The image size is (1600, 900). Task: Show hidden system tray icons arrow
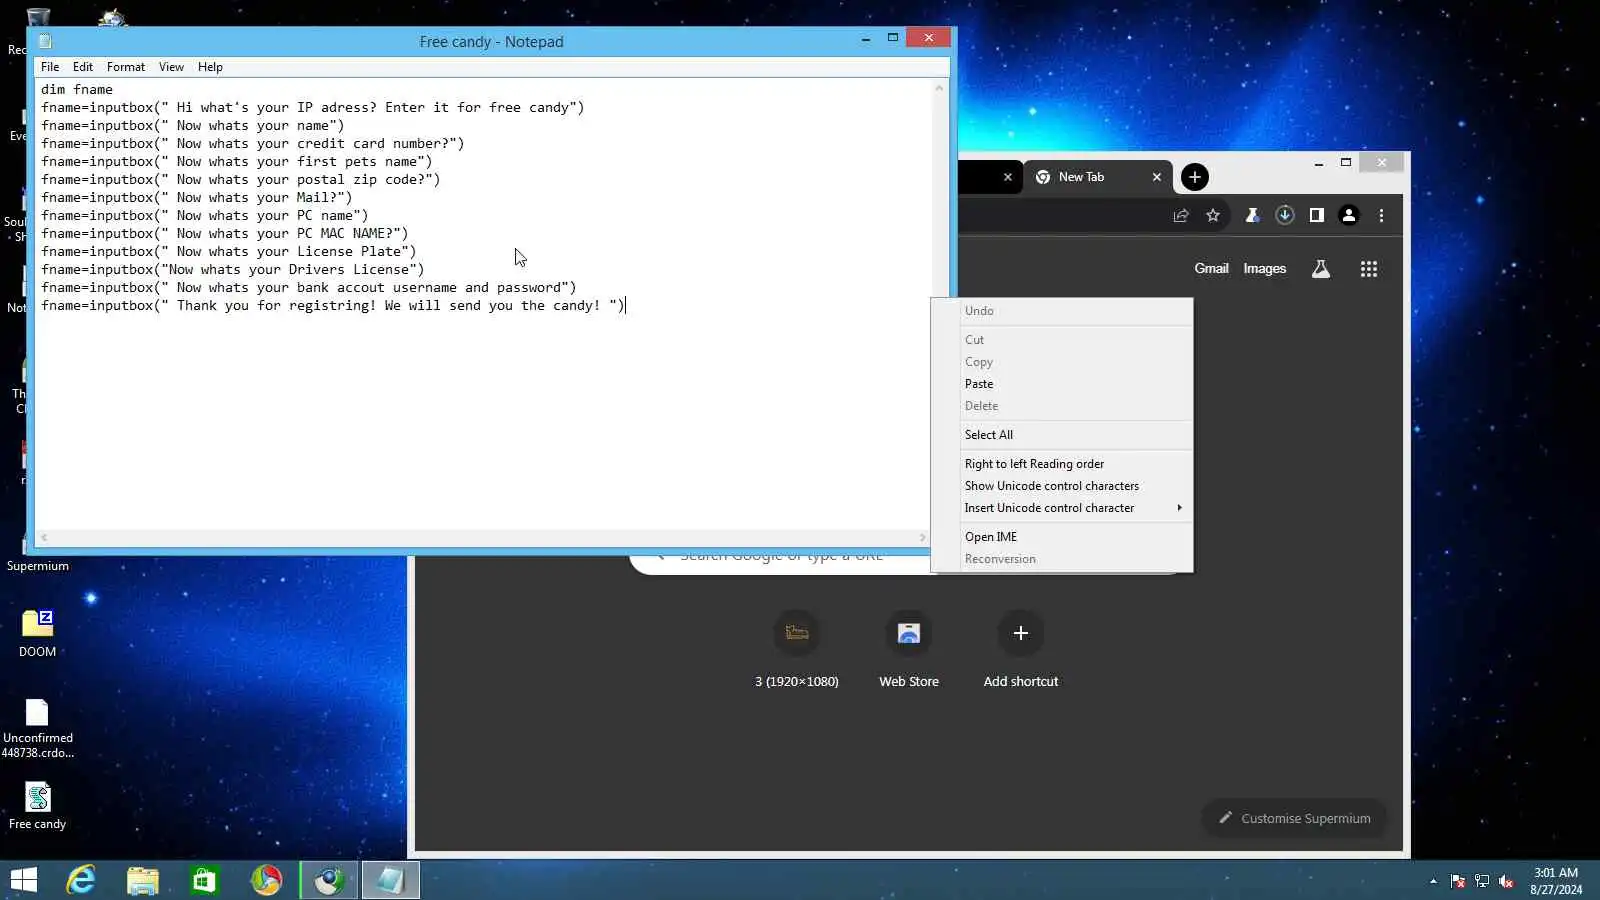point(1433,881)
